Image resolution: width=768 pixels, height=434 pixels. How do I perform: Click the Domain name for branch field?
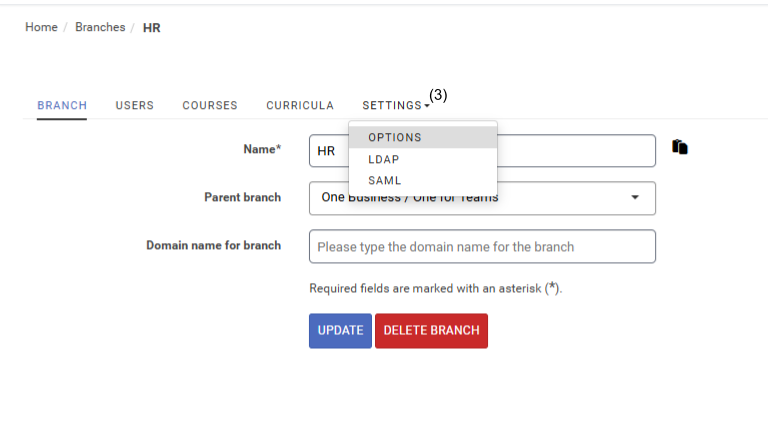pos(482,246)
